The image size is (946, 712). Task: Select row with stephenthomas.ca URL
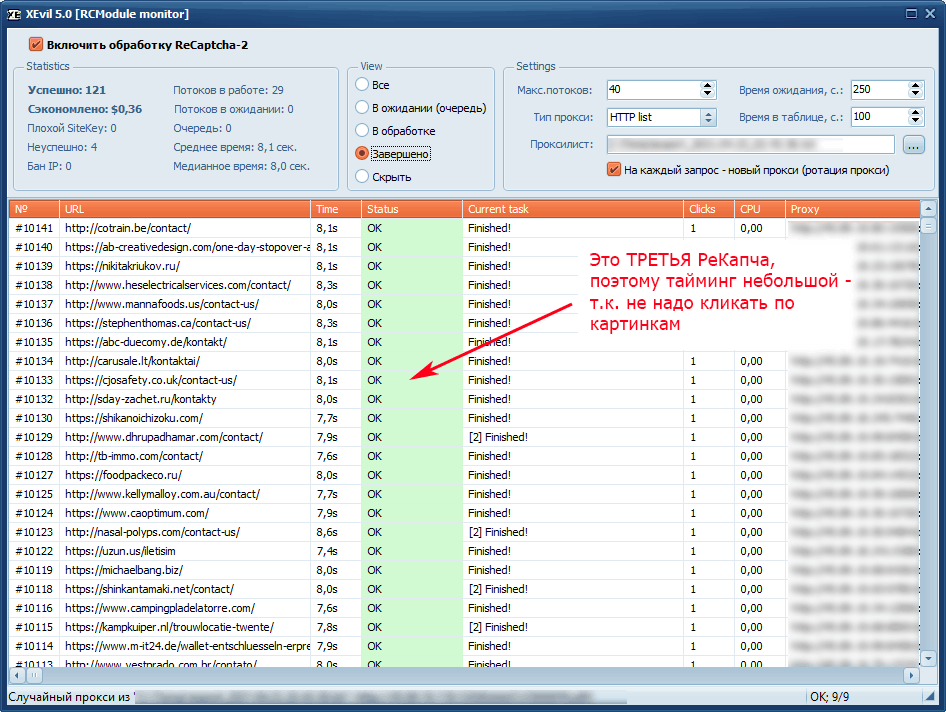click(x=465, y=323)
